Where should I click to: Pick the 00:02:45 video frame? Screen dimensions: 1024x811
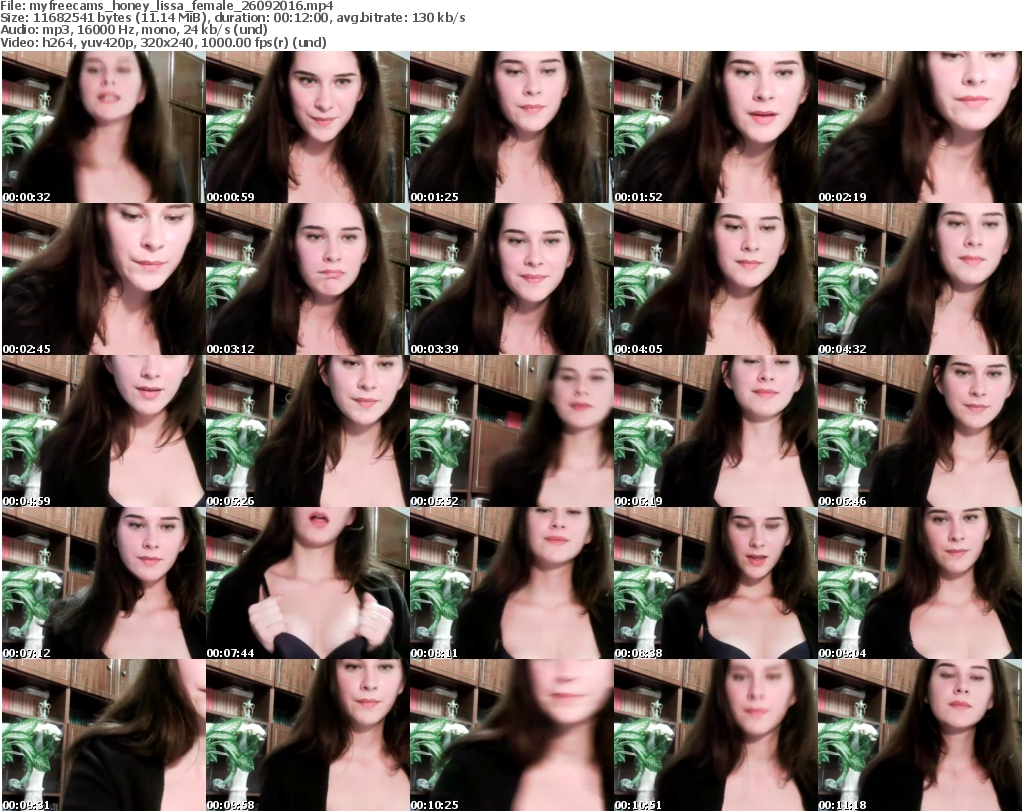(103, 279)
